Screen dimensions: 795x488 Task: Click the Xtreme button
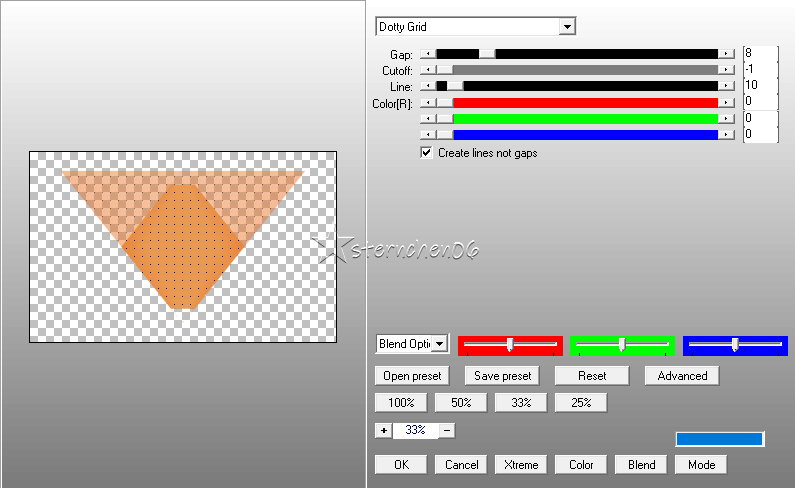(521, 465)
